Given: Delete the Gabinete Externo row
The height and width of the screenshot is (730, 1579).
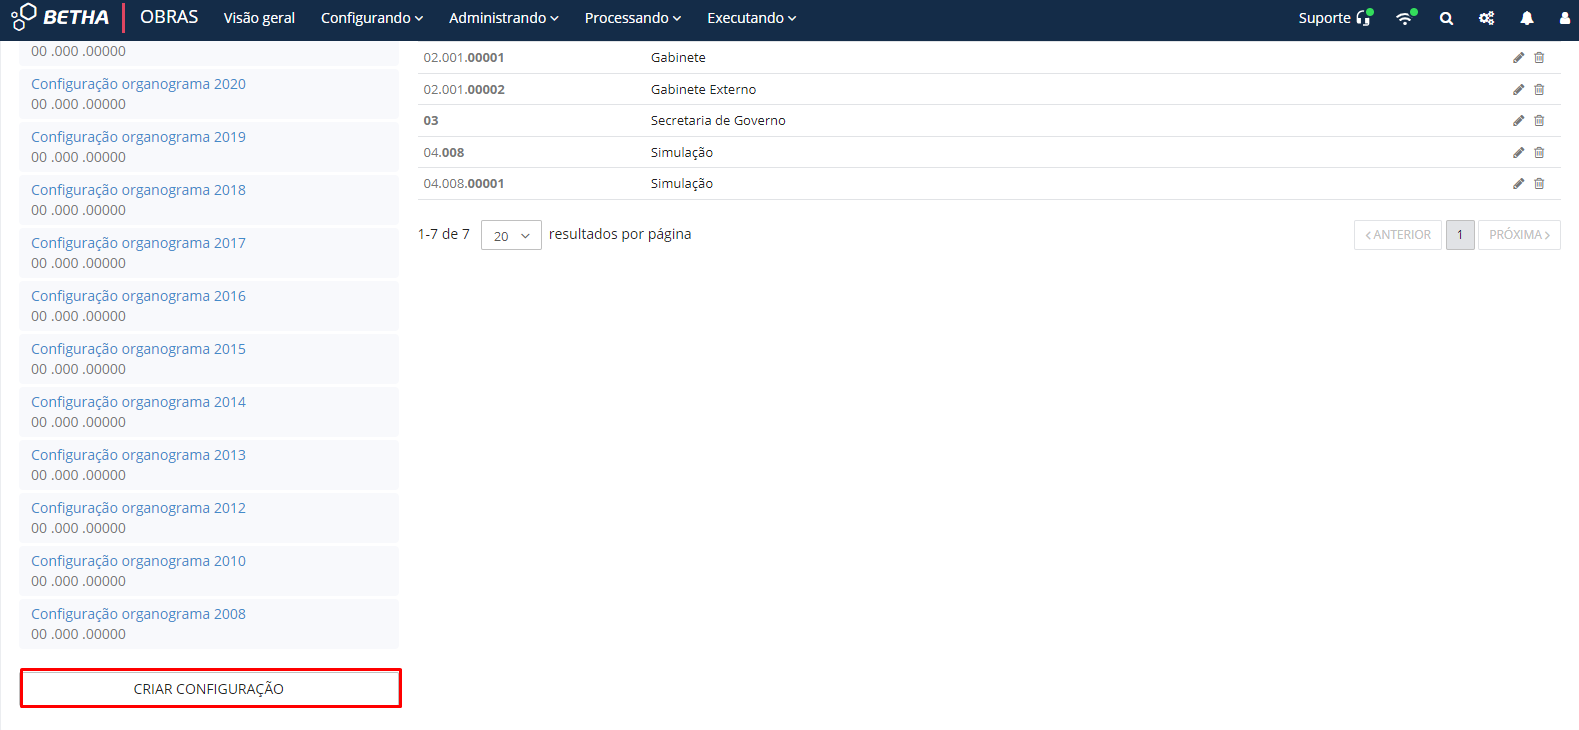Looking at the screenshot, I should click(x=1539, y=90).
